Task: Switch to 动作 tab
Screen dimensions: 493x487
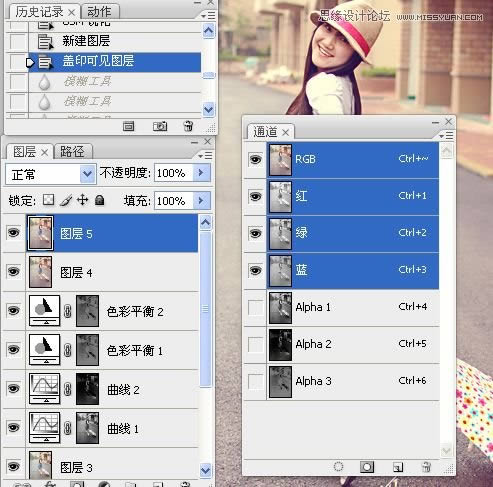Action: click(x=99, y=12)
